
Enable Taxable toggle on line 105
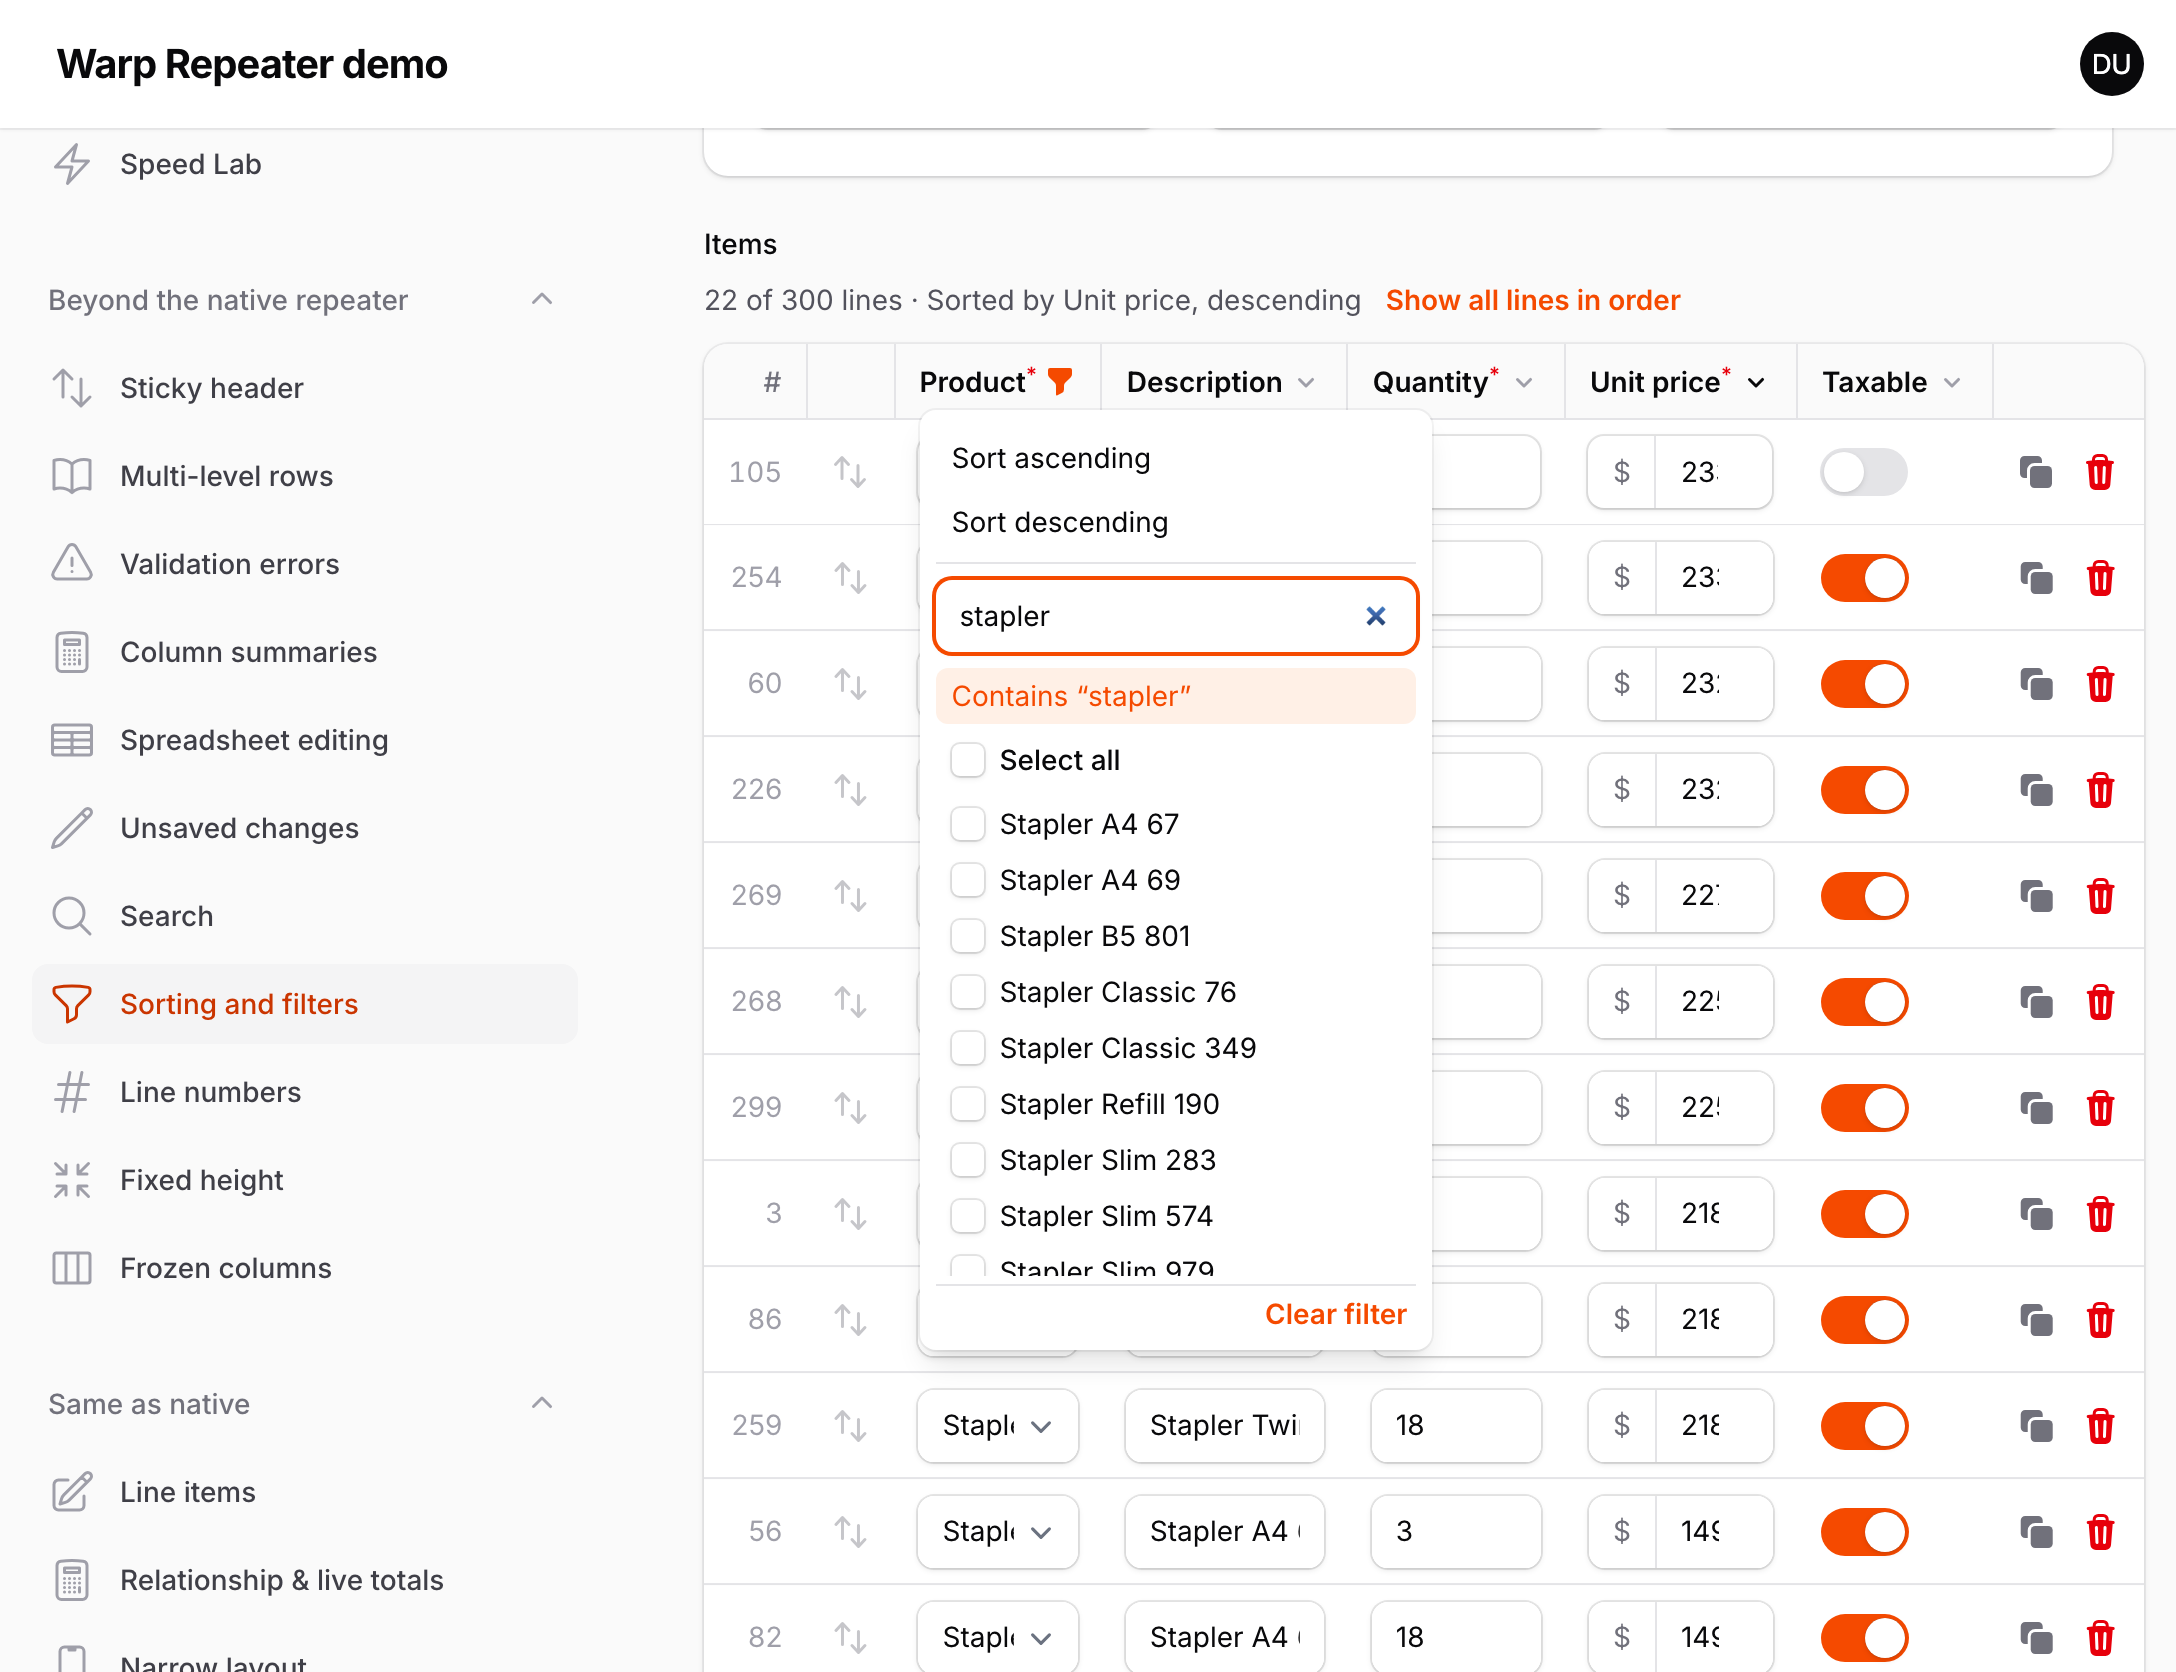1864,472
